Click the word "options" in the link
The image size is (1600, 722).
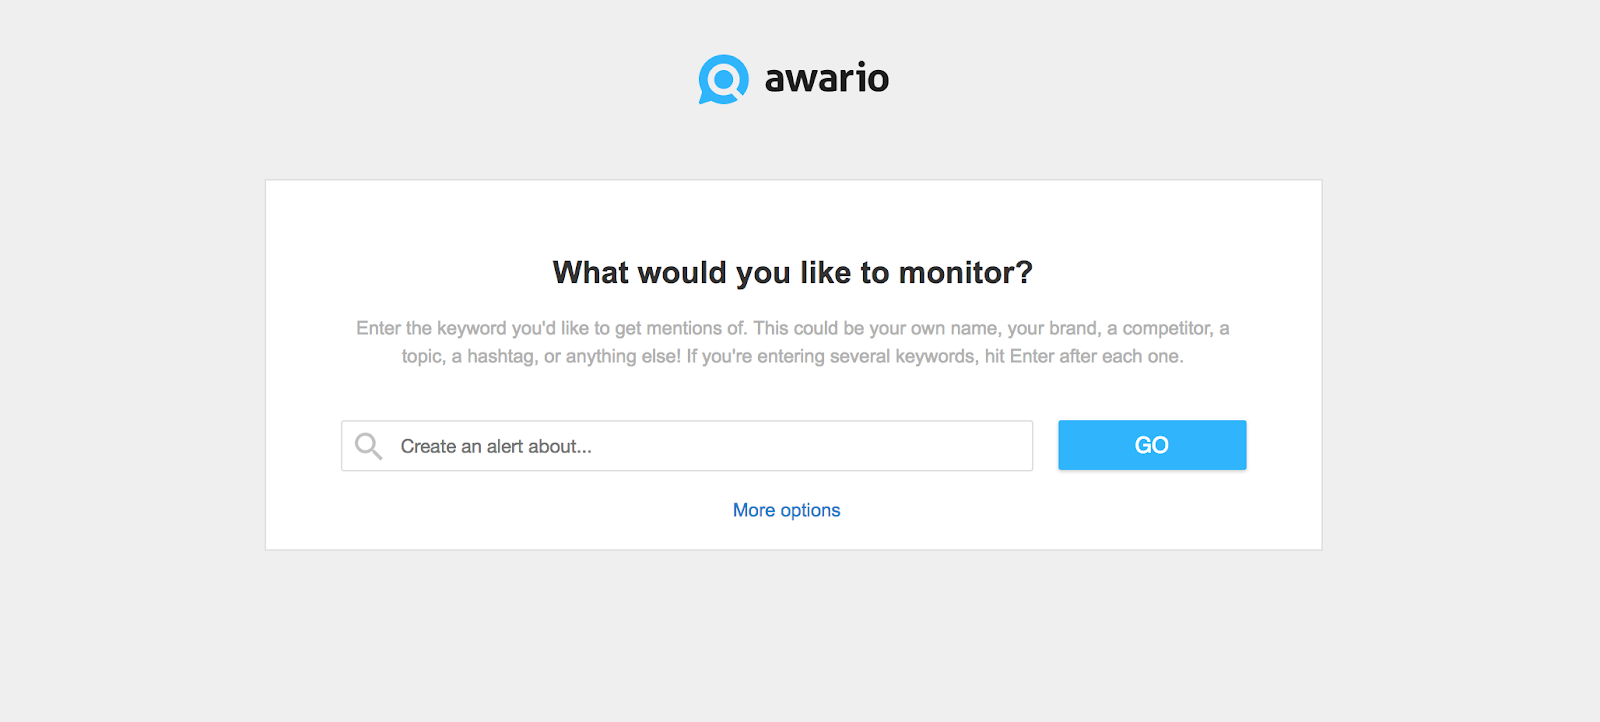click(810, 510)
